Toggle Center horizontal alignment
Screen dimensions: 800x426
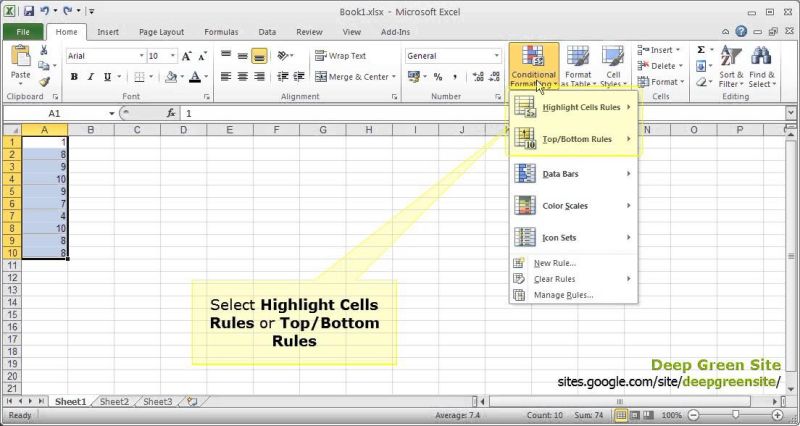[243, 77]
